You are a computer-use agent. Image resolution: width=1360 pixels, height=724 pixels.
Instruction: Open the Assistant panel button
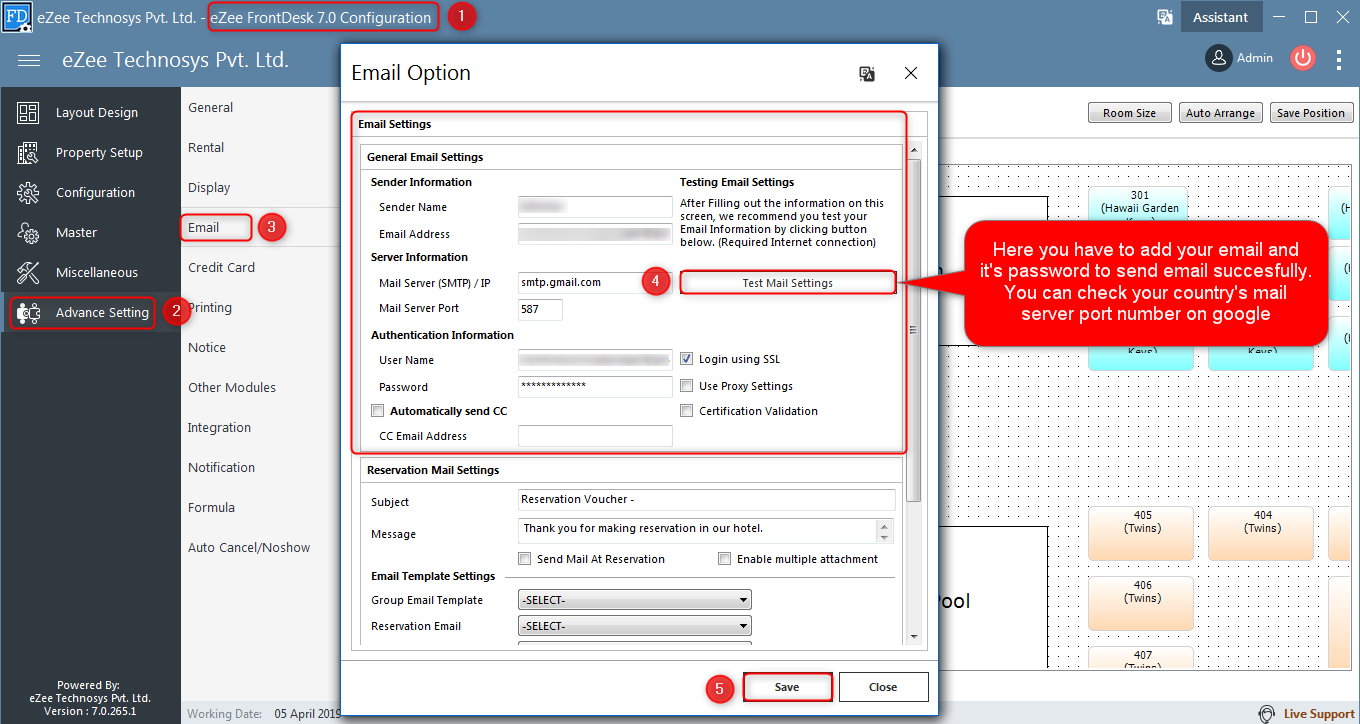click(x=1221, y=17)
